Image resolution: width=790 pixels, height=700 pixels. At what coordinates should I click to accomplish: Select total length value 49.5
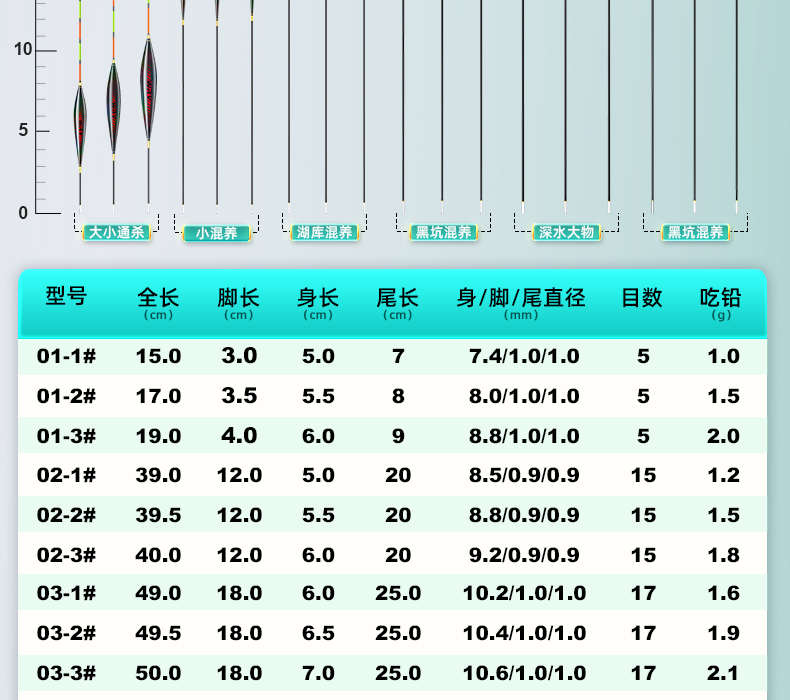click(158, 633)
